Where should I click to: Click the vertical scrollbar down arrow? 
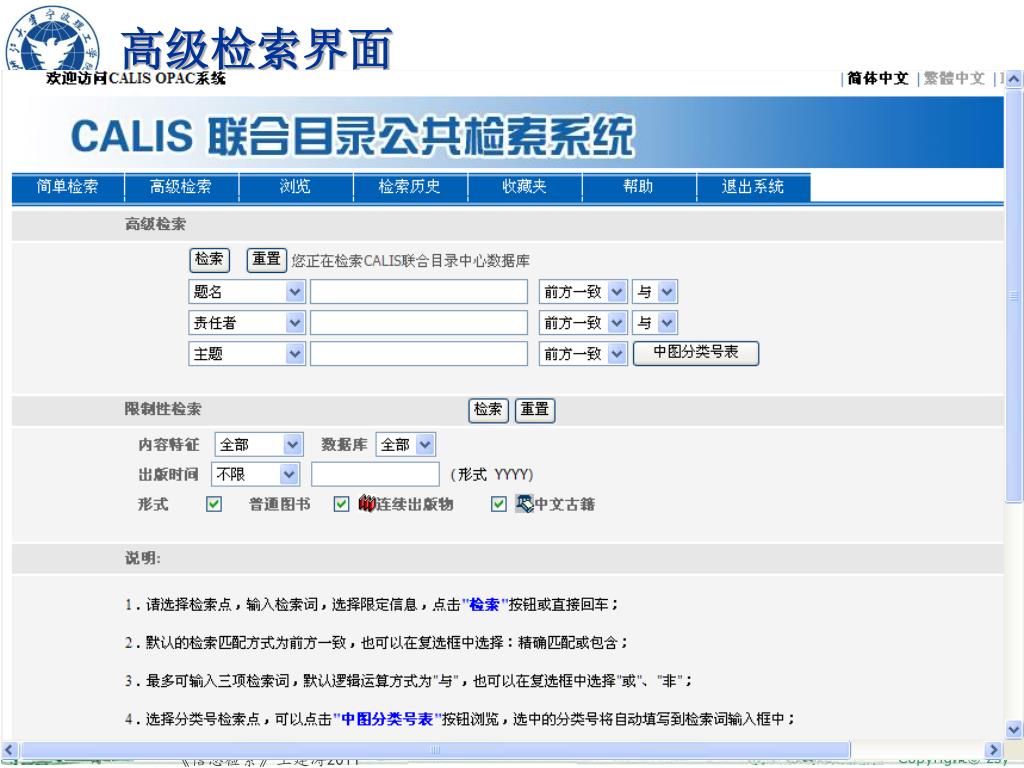(1013, 729)
